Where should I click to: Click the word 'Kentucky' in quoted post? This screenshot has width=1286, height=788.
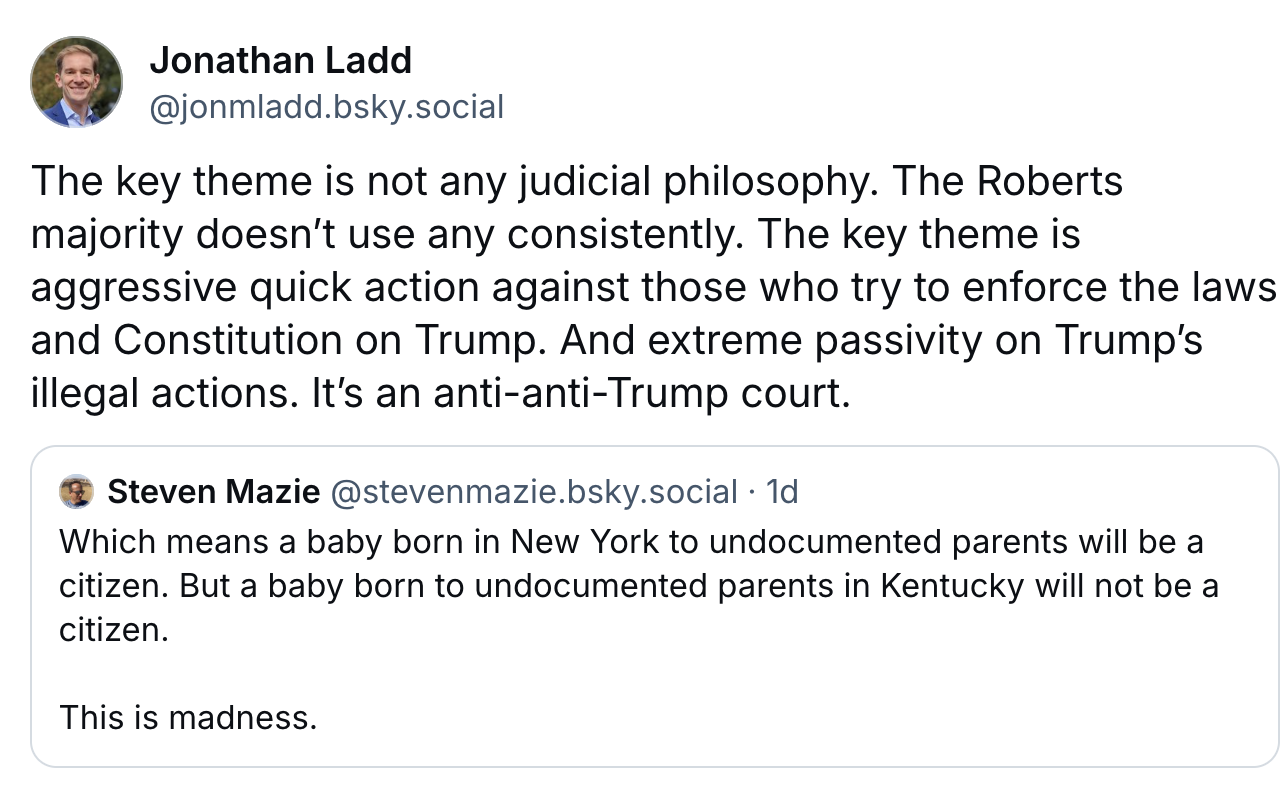coord(953,585)
